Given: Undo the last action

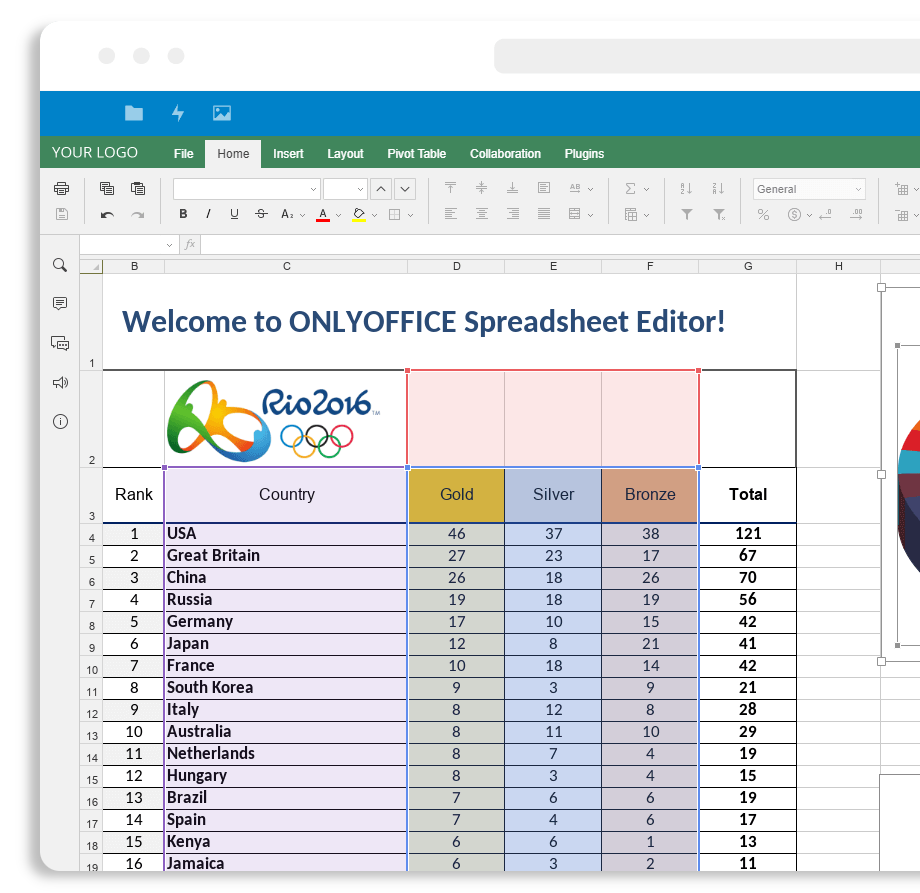Looking at the screenshot, I should [x=107, y=215].
